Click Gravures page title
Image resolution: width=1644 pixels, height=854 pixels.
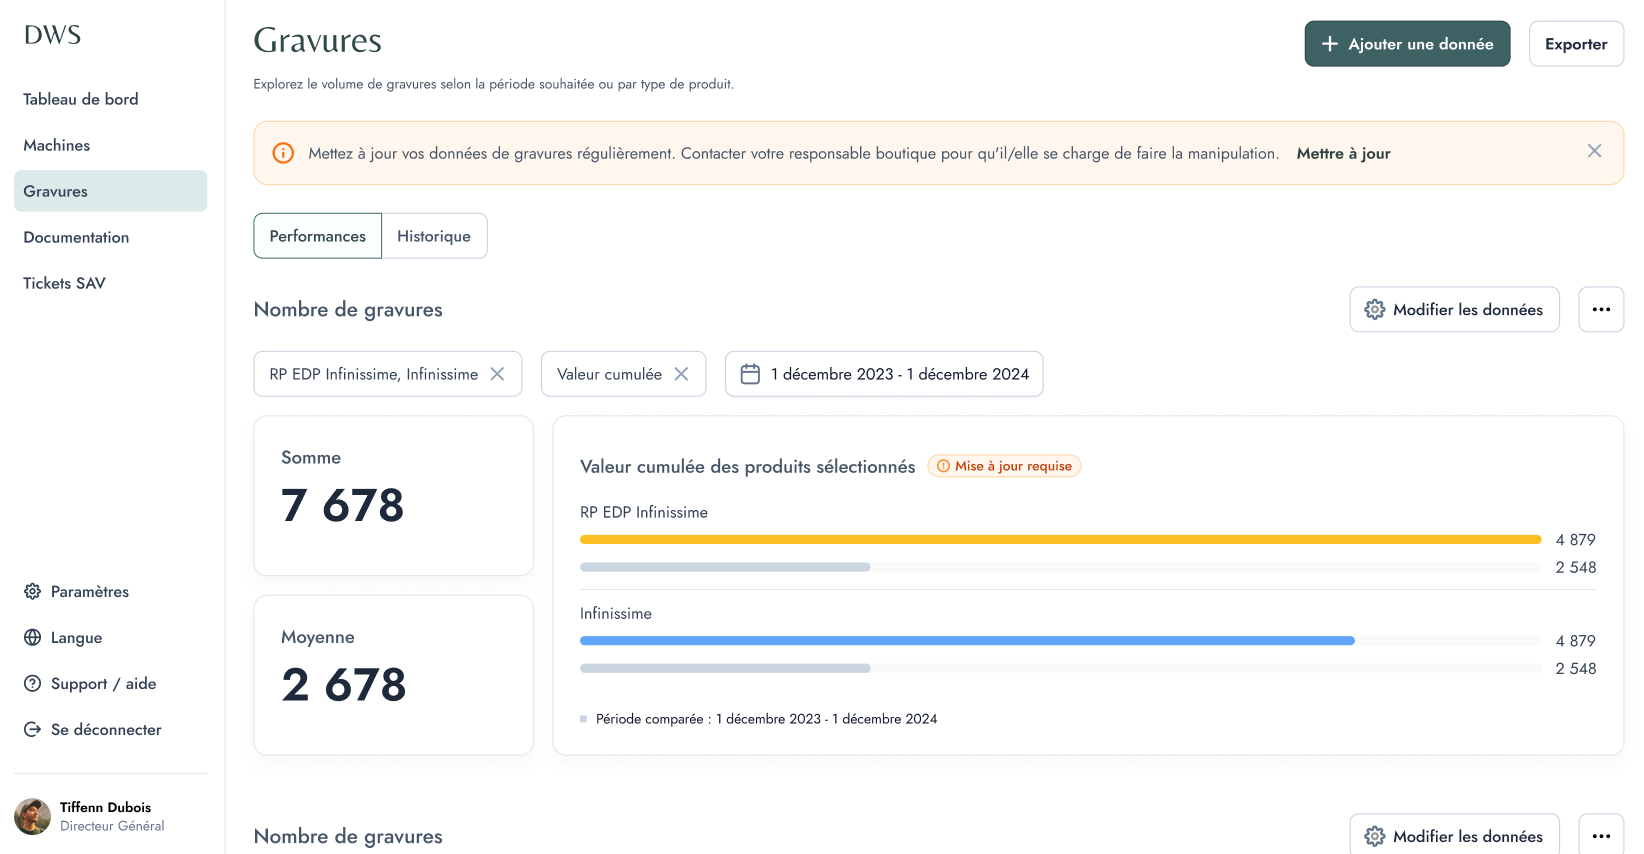[x=317, y=40]
